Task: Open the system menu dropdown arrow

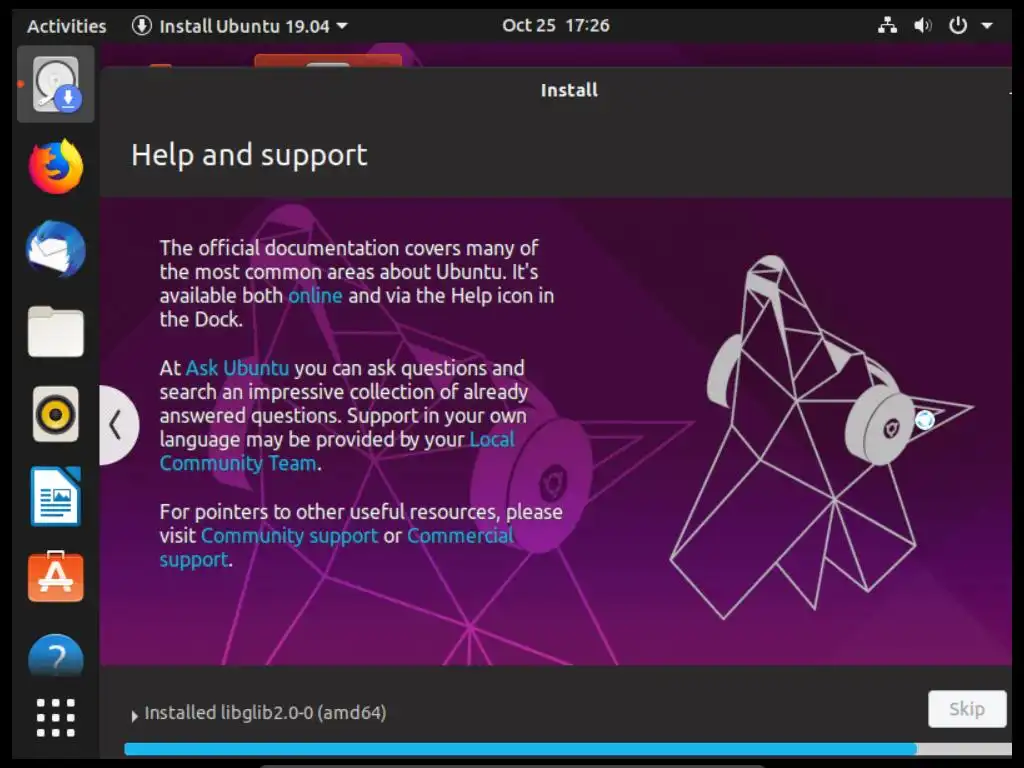Action: pyautogui.click(x=987, y=26)
